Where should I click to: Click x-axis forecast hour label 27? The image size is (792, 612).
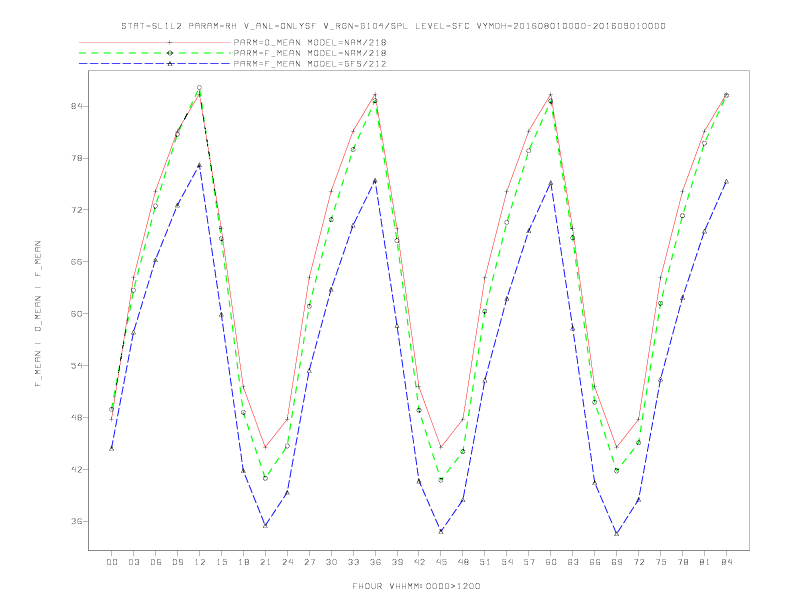[x=309, y=562]
